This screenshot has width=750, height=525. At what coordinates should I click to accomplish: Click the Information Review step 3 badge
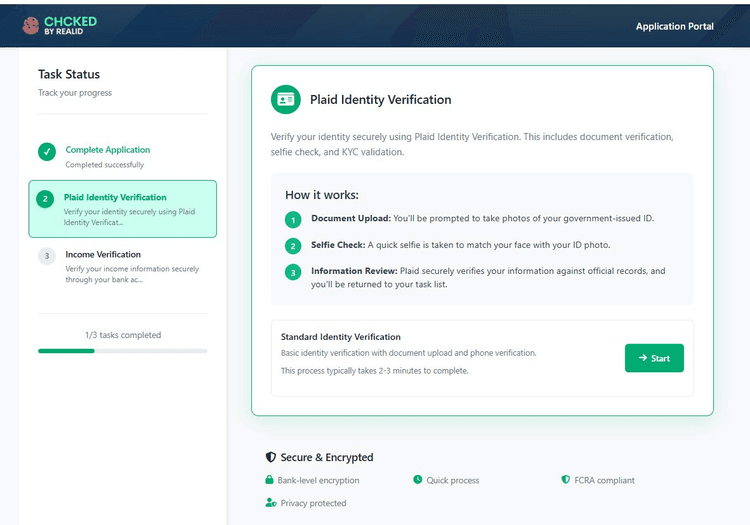(x=293, y=273)
